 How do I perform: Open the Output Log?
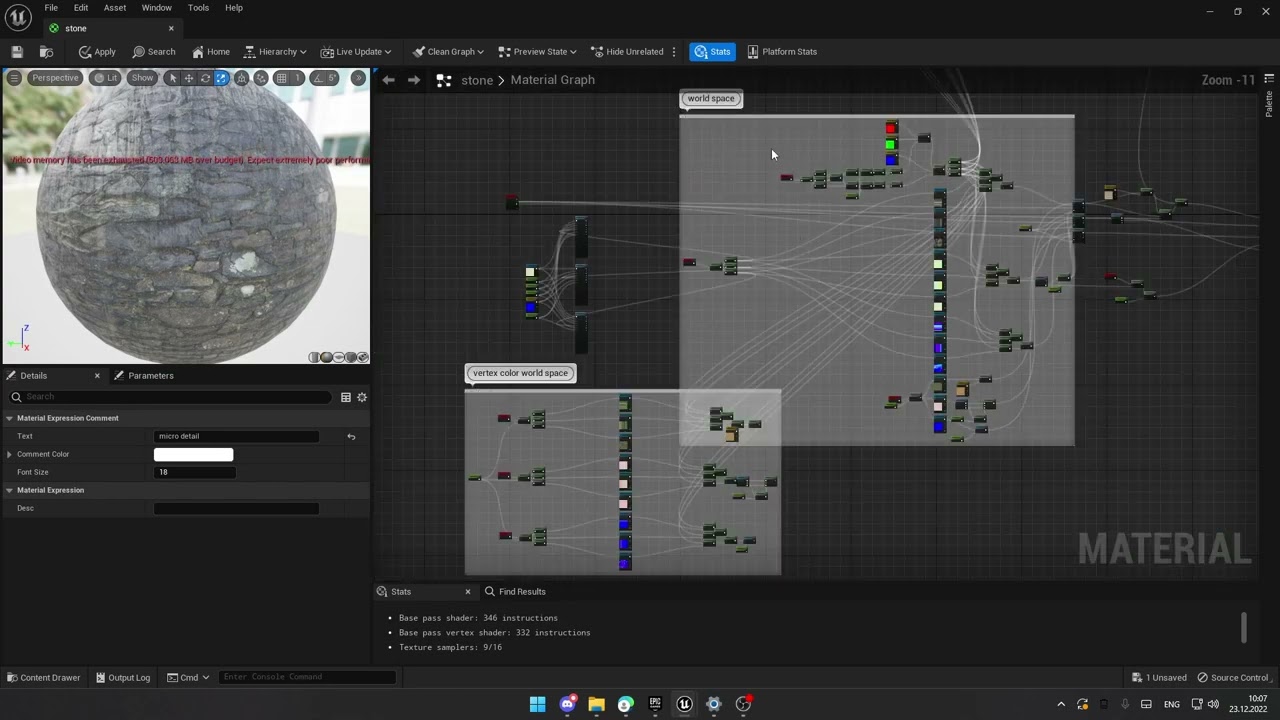click(x=122, y=678)
